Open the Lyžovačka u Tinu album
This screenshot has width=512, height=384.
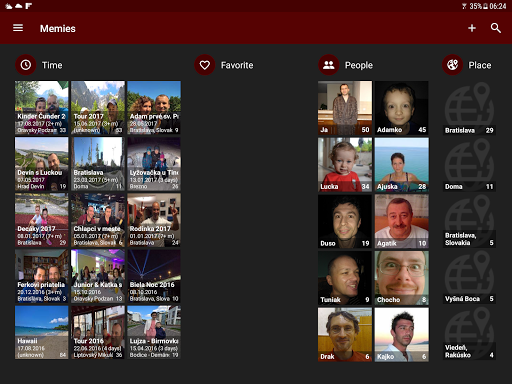[x=154, y=164]
